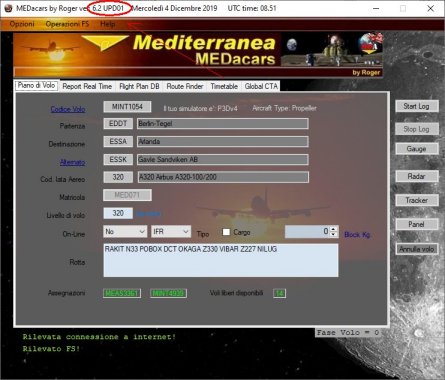Screen dimensions: 445x380
Task: Switch to the Route Finder tab
Action: [x=185, y=86]
